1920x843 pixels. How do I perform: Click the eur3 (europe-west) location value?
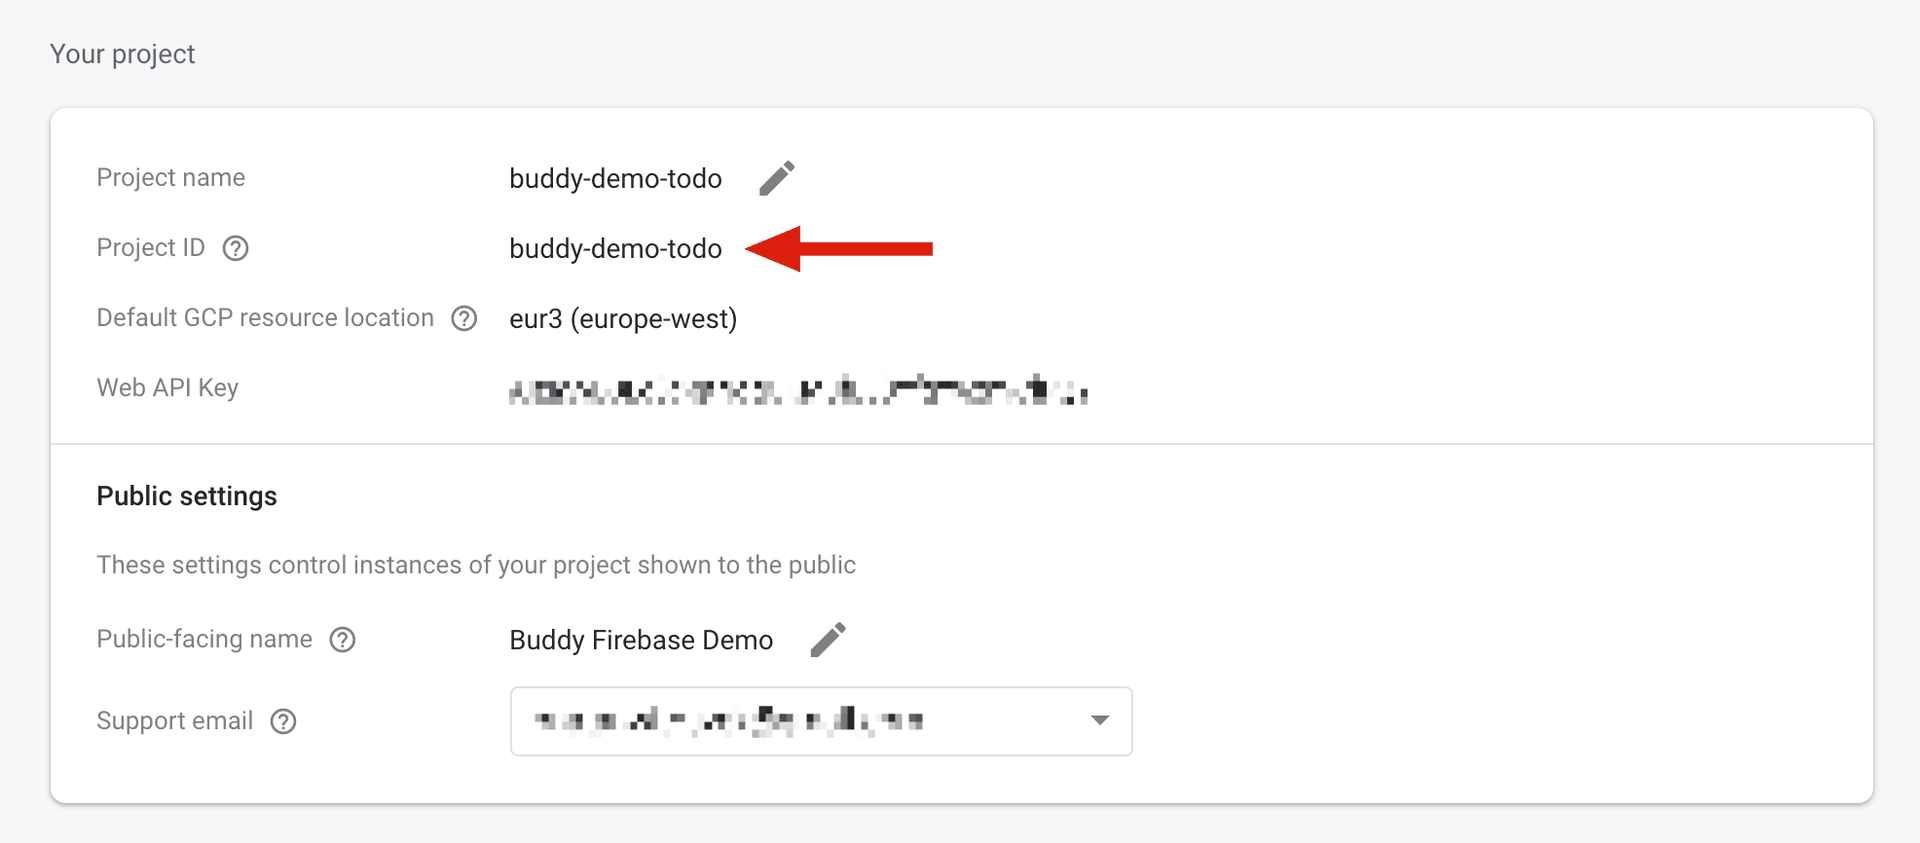(x=623, y=319)
